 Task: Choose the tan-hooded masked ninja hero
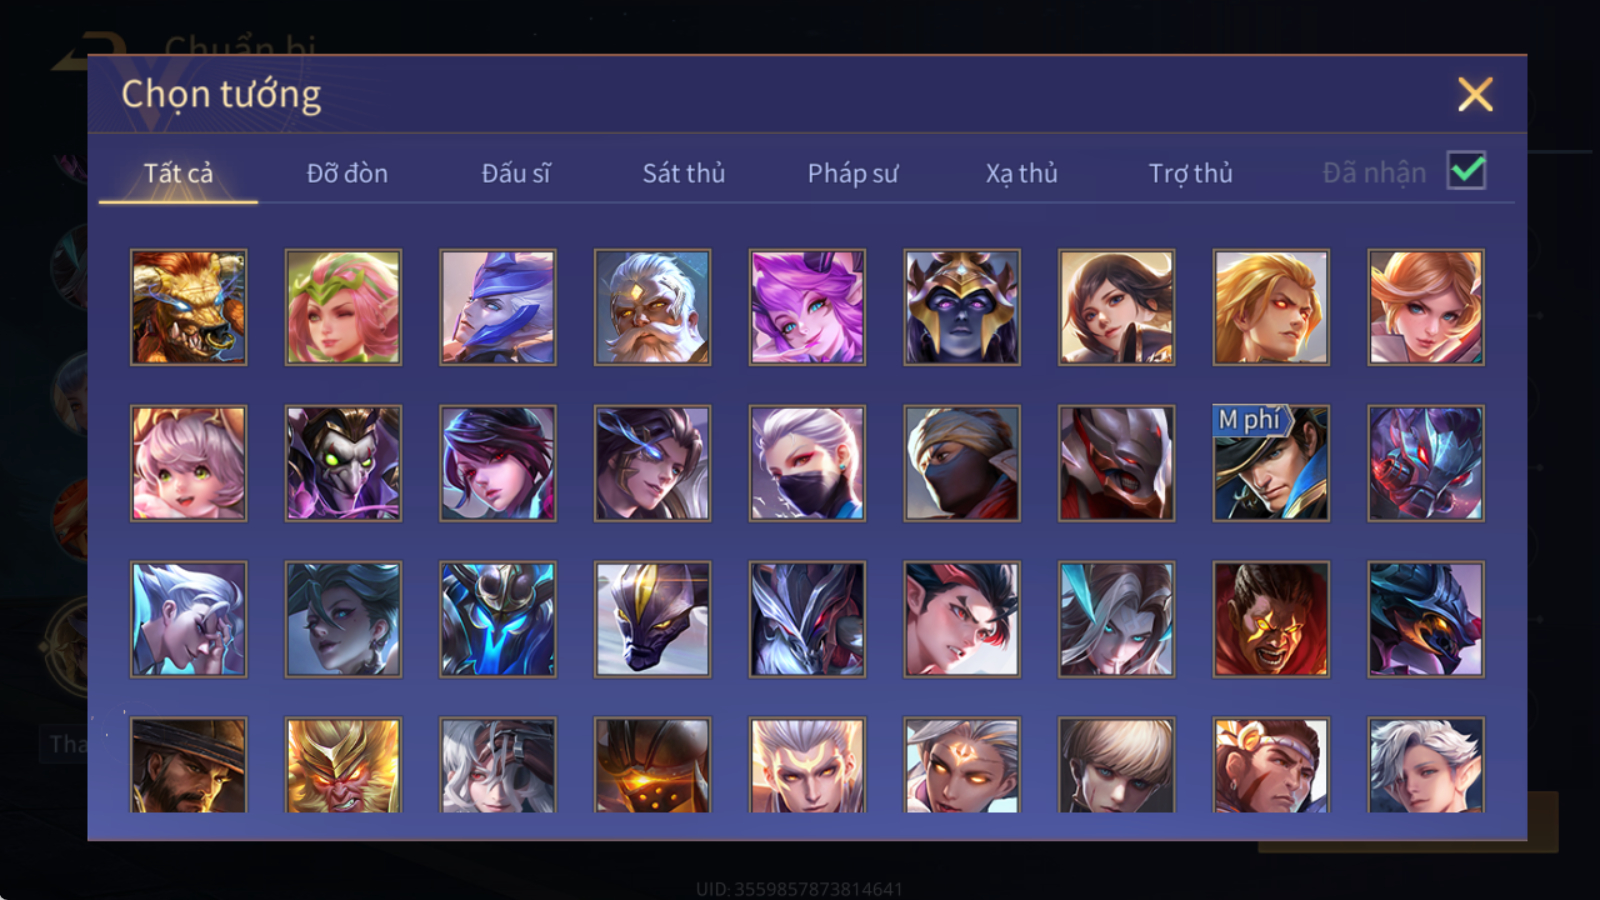coord(962,463)
